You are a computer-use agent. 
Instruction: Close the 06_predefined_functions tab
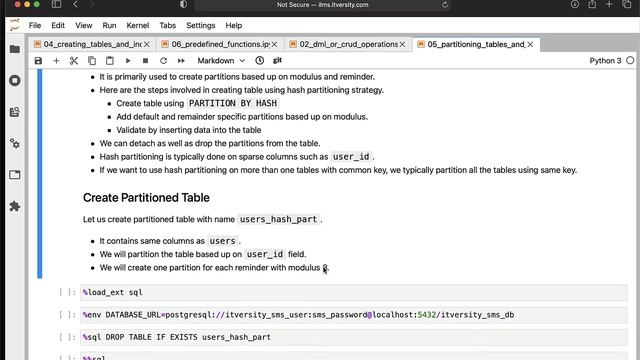click(274, 44)
